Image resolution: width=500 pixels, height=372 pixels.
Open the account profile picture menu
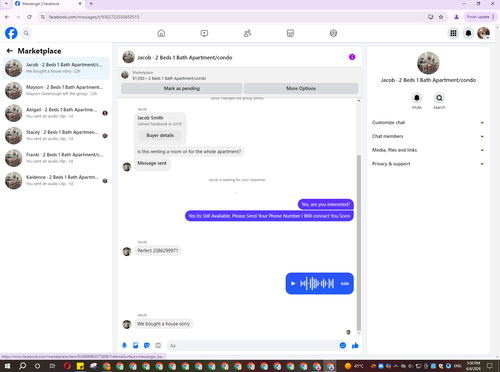pos(483,33)
